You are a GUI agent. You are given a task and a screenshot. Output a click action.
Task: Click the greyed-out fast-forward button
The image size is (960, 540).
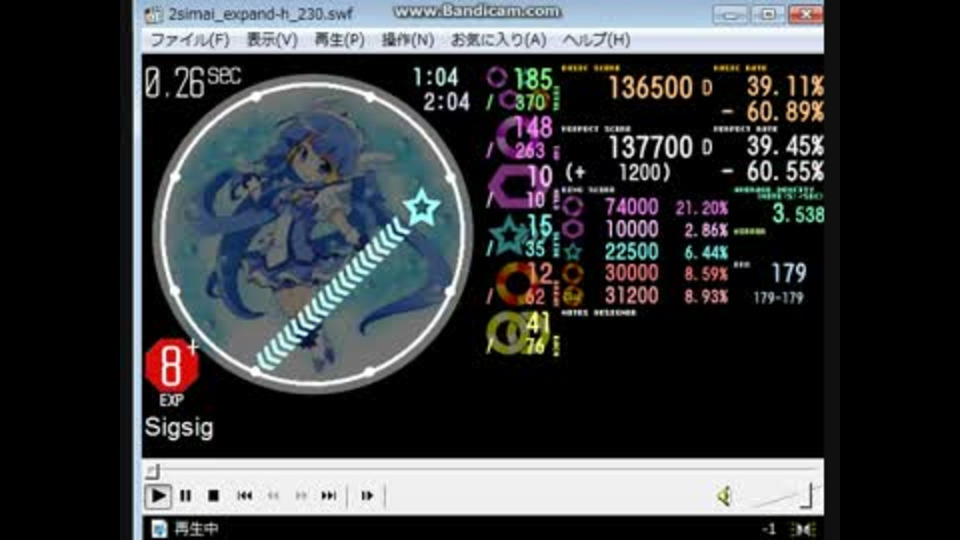coord(301,496)
